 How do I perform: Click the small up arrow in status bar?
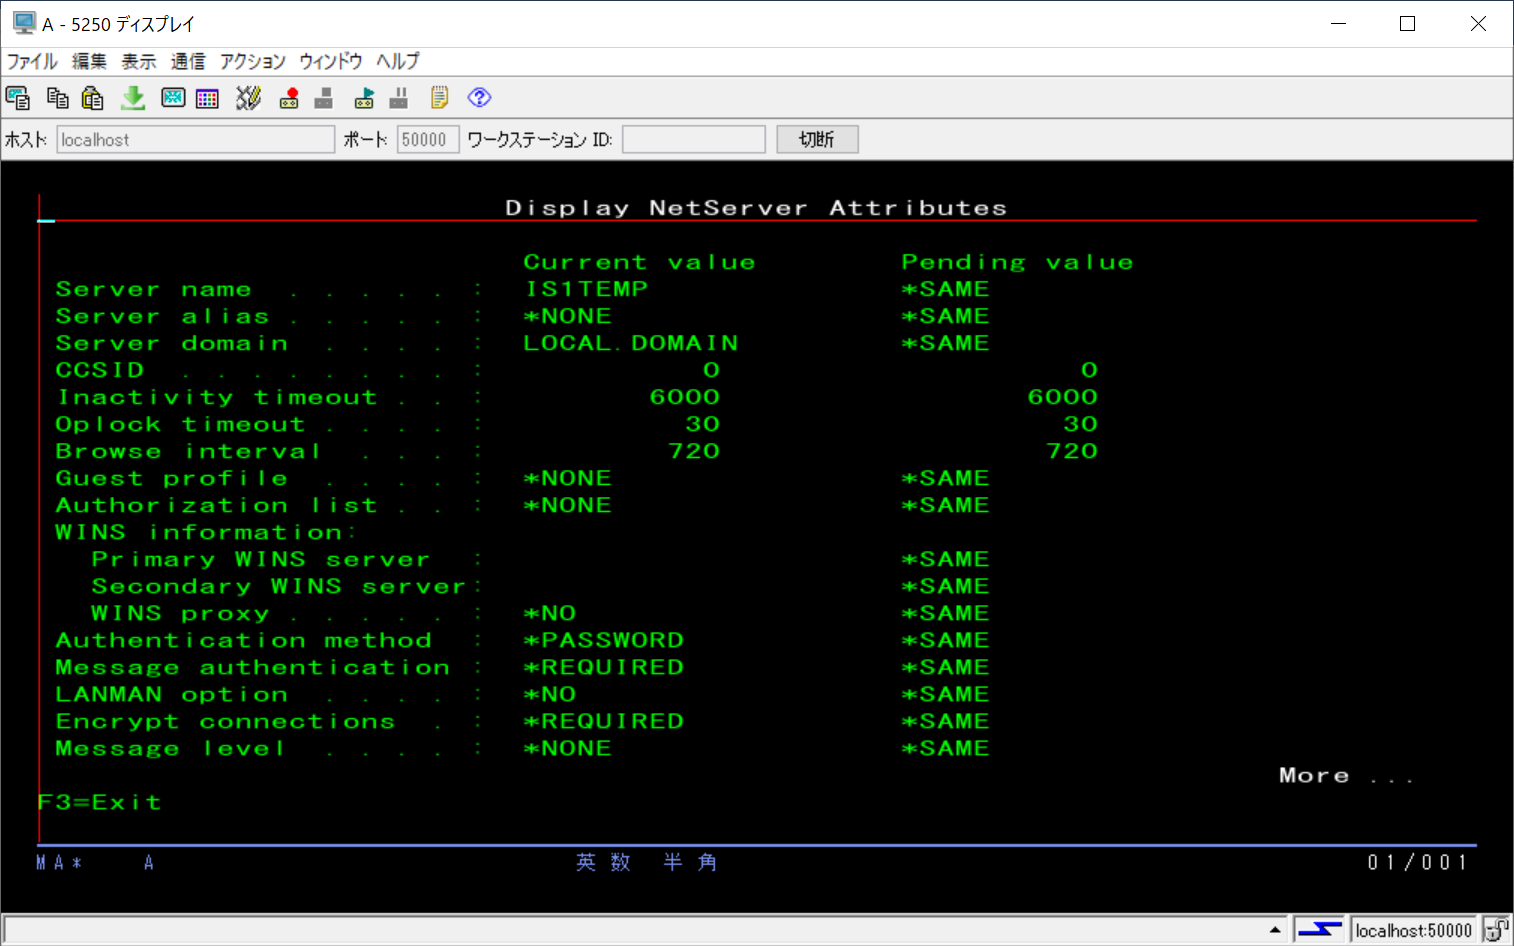click(1275, 930)
